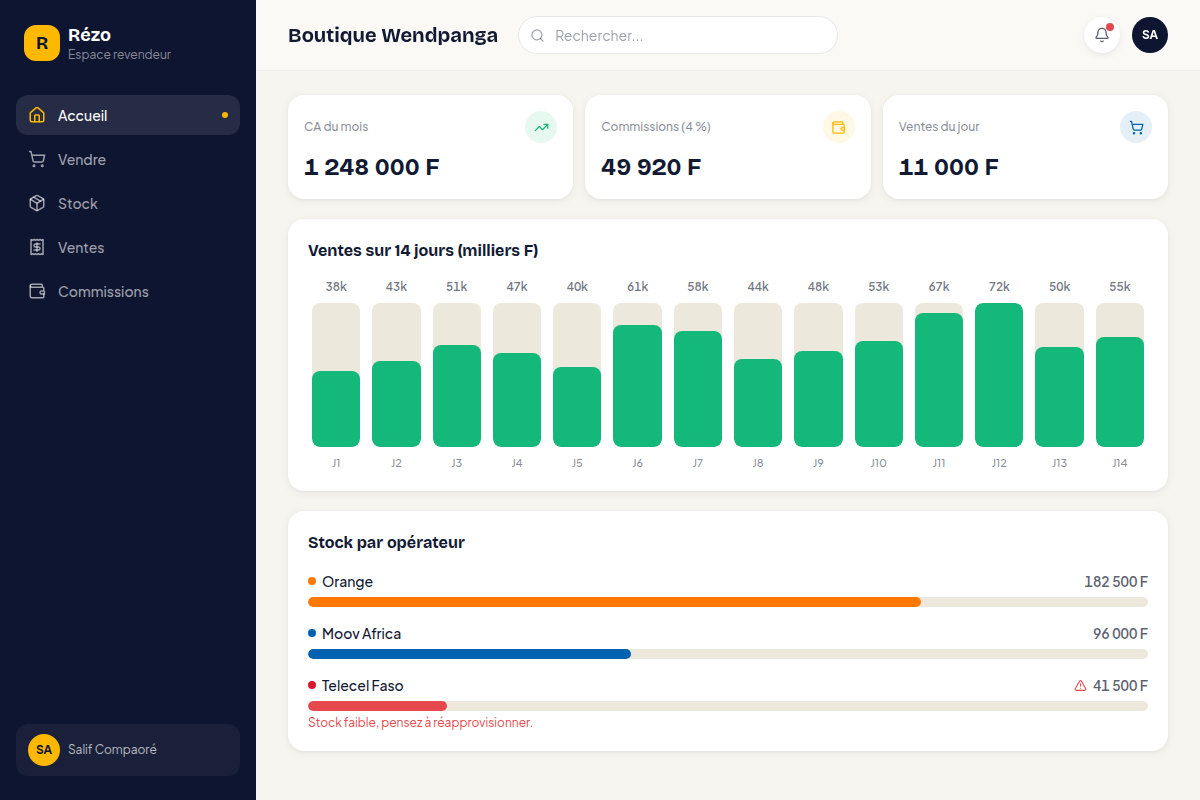Open the Commissions section
1200x800 pixels.
pos(128,291)
